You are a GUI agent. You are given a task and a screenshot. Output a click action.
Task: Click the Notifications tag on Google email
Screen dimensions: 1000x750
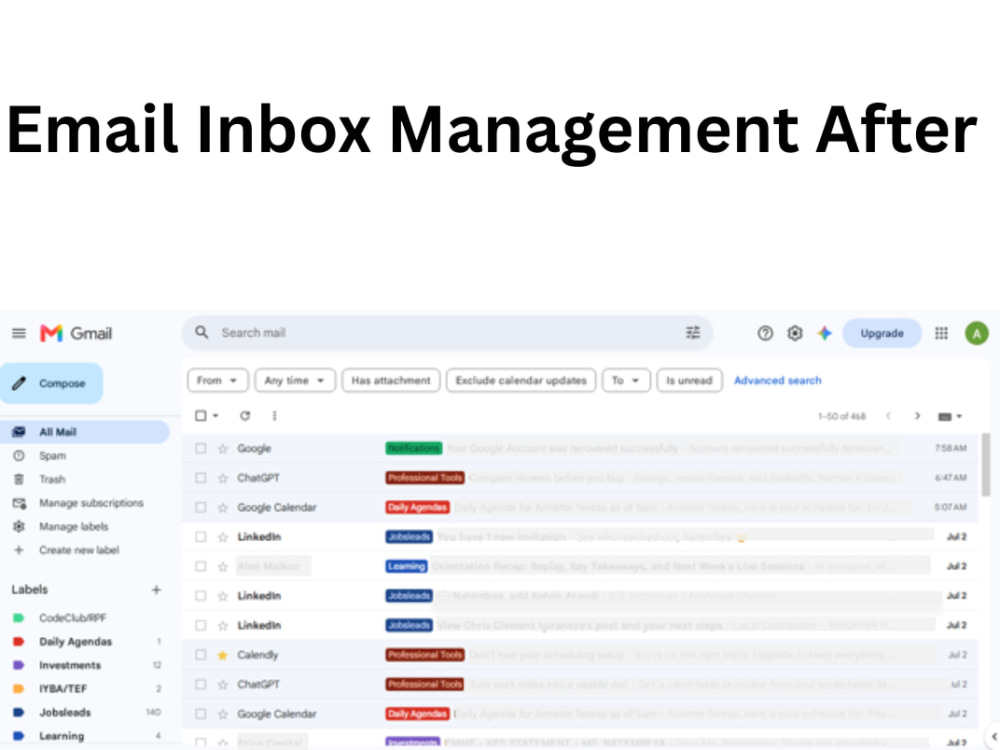tap(414, 448)
